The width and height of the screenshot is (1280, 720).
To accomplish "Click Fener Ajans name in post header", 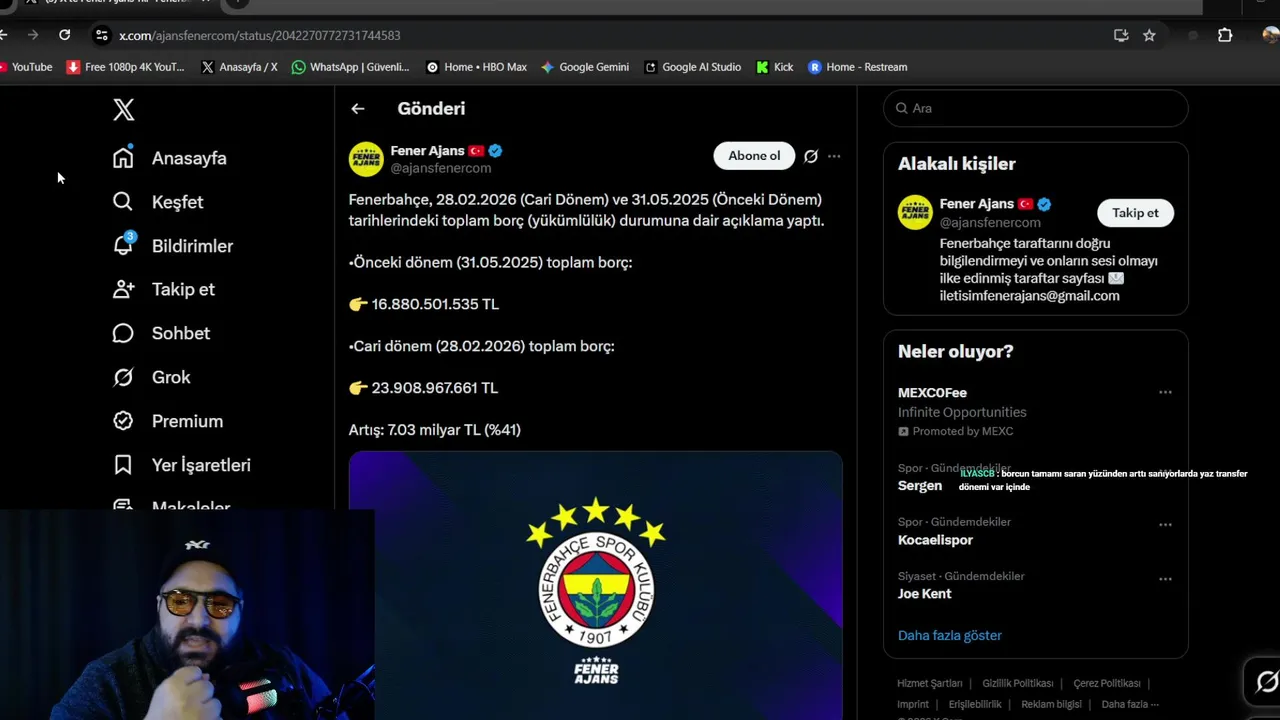I will point(427,151).
